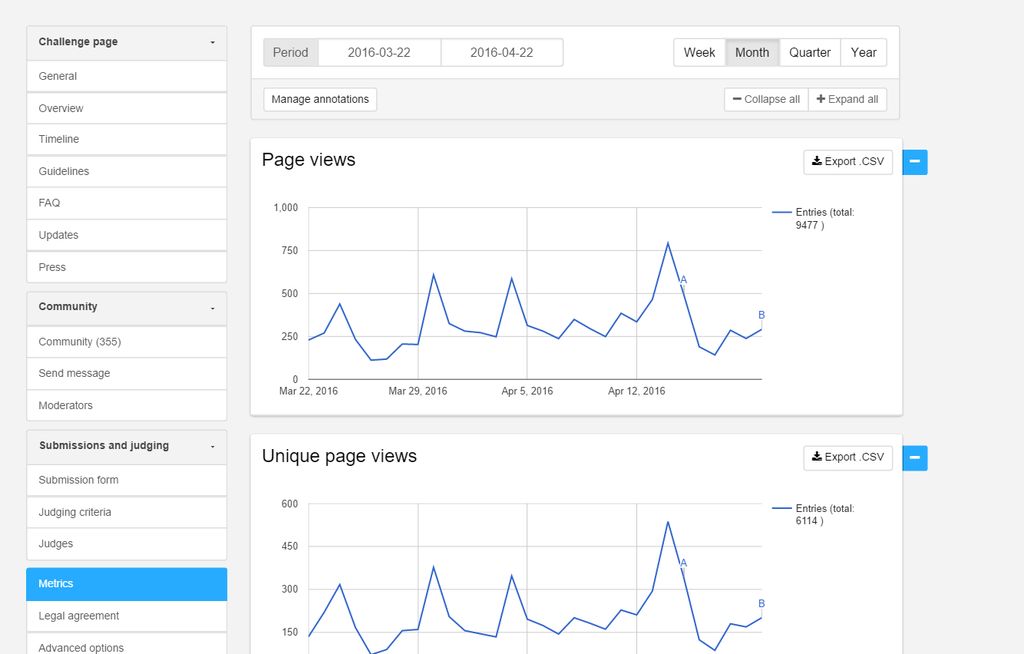Go to the Overview page
1024x654 pixels.
point(127,108)
